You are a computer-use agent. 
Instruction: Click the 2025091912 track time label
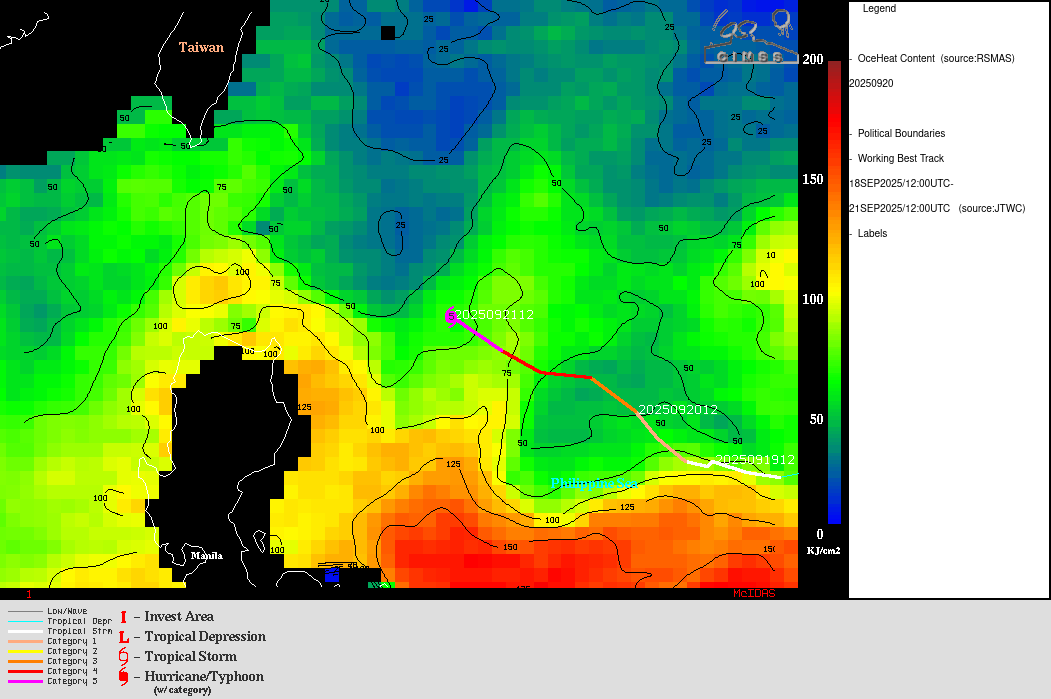pos(755,460)
